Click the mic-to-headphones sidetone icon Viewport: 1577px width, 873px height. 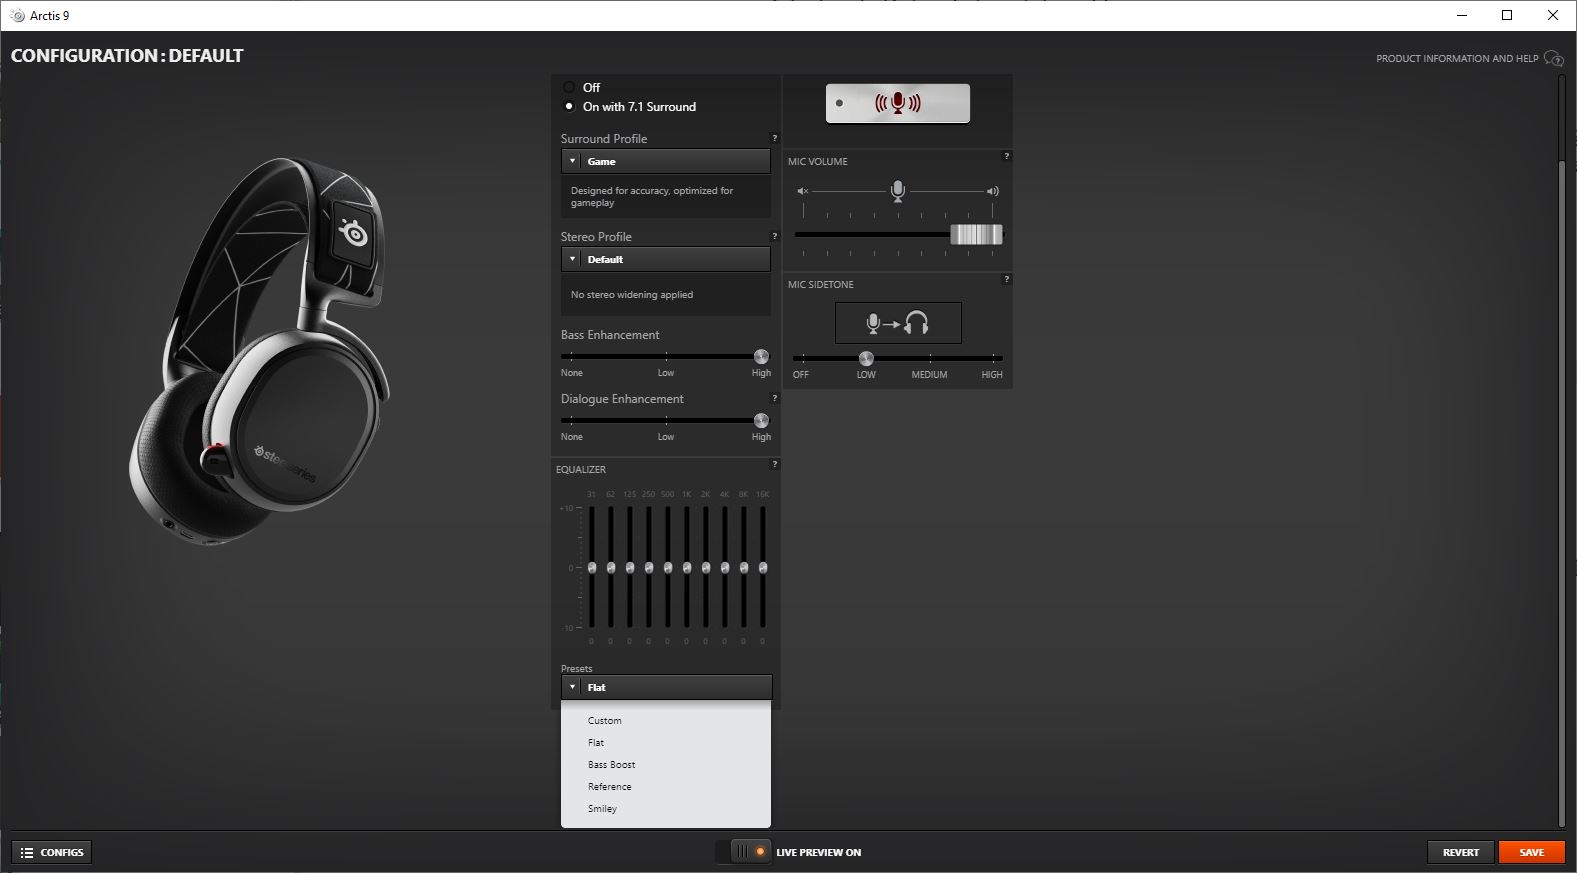pos(898,323)
